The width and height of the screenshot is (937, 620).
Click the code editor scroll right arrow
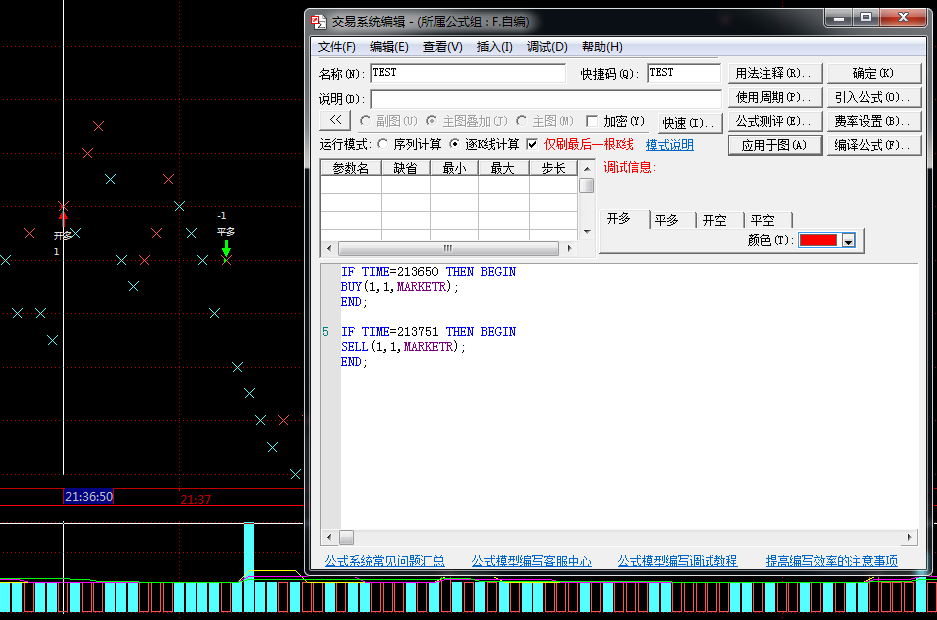(910, 538)
